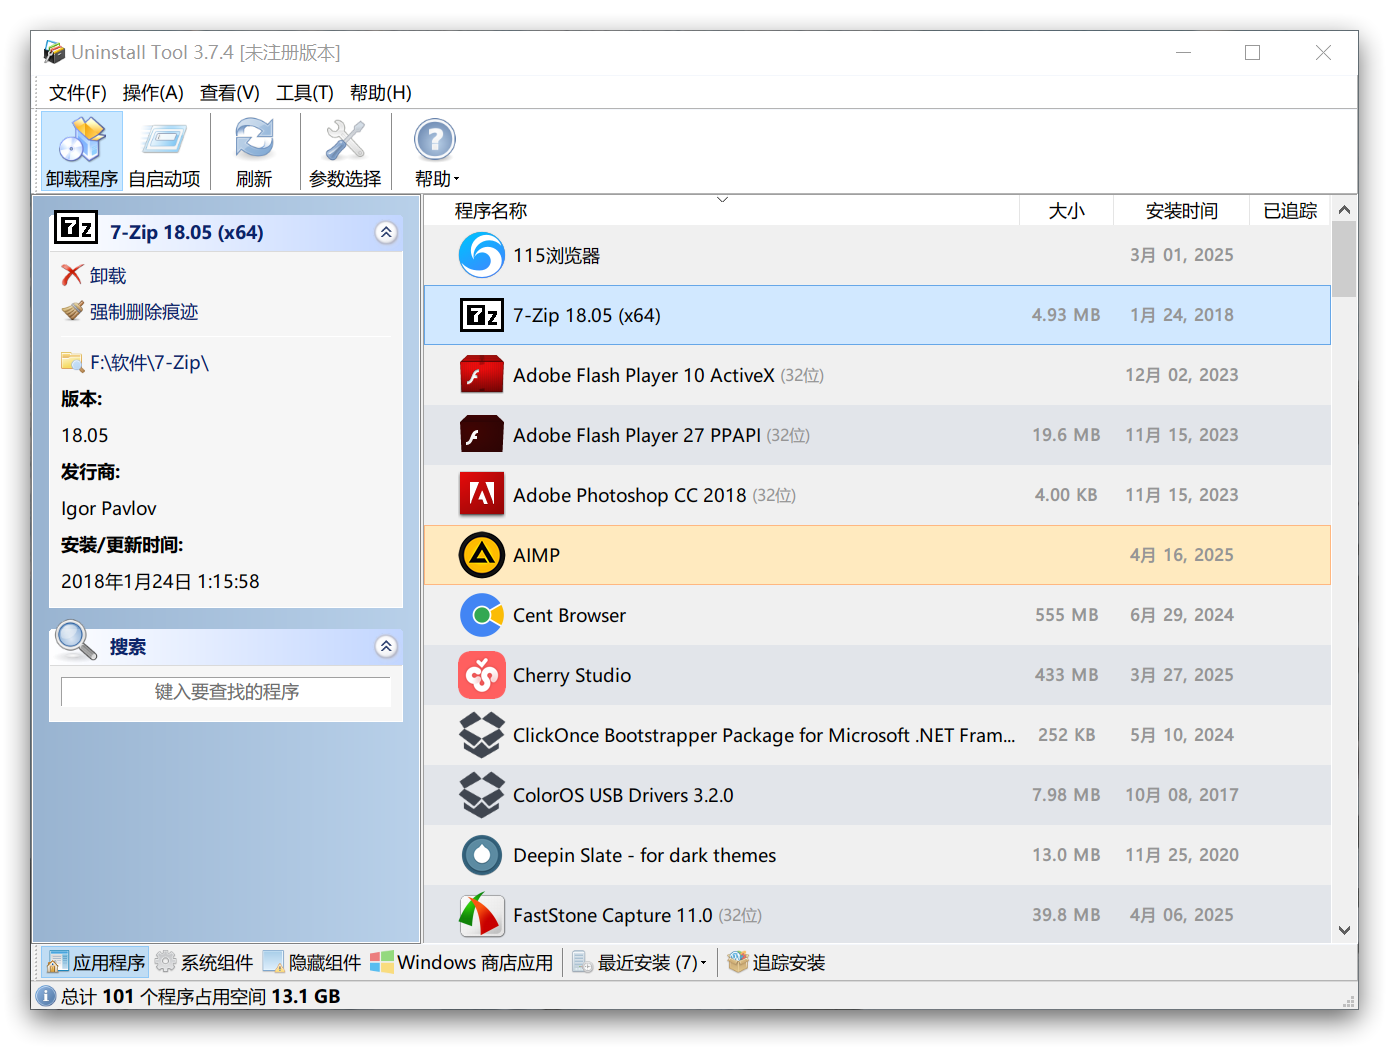The image size is (1389, 1050).
Task: Click the Cent Browser icon
Action: pyautogui.click(x=481, y=615)
